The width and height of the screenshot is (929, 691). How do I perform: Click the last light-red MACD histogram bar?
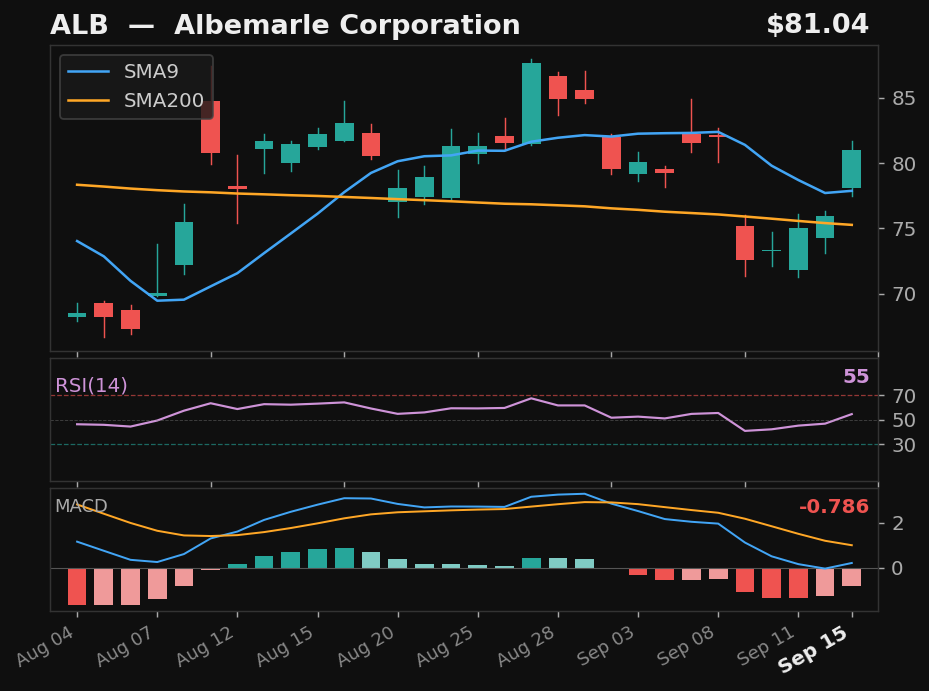click(851, 577)
